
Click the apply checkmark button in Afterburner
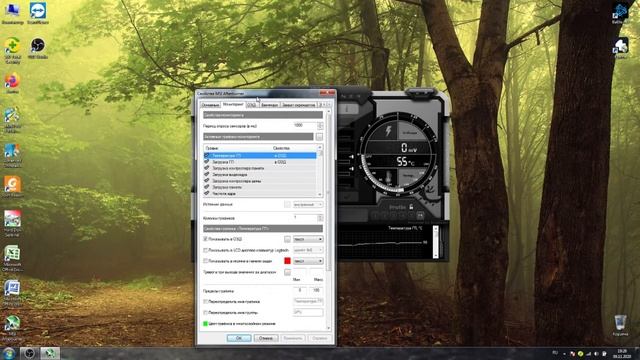click(x=347, y=197)
